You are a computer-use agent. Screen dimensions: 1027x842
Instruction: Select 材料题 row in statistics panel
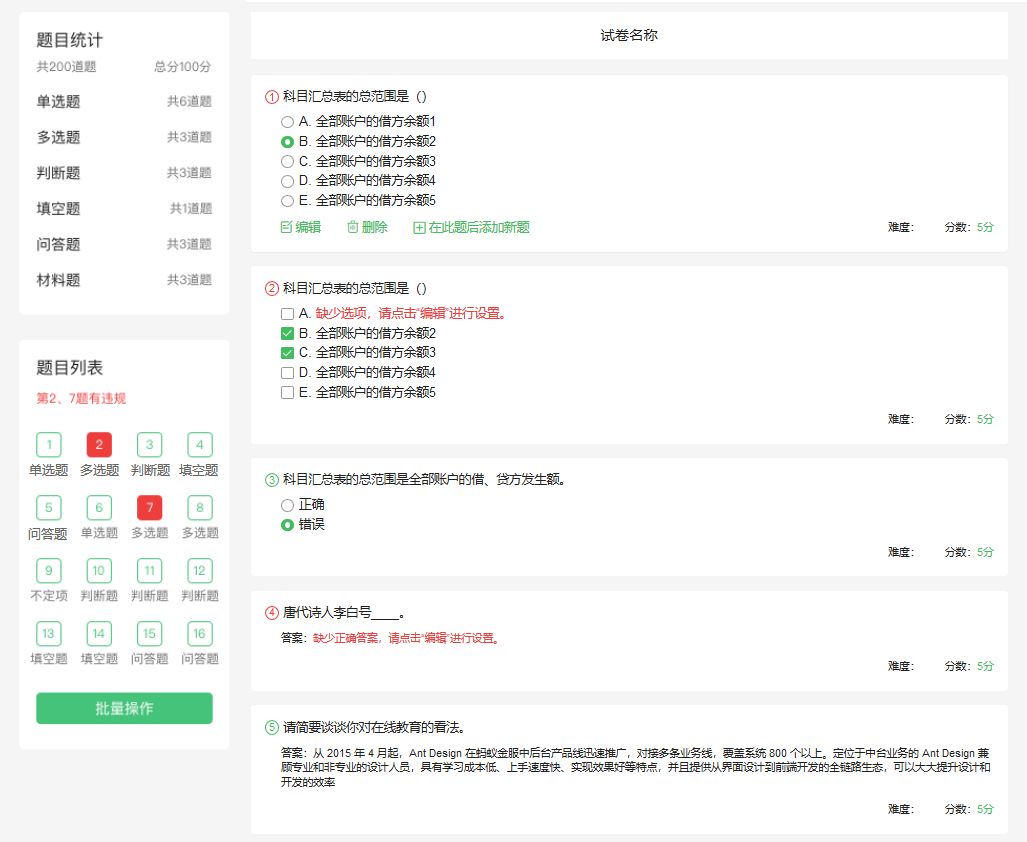(x=124, y=280)
